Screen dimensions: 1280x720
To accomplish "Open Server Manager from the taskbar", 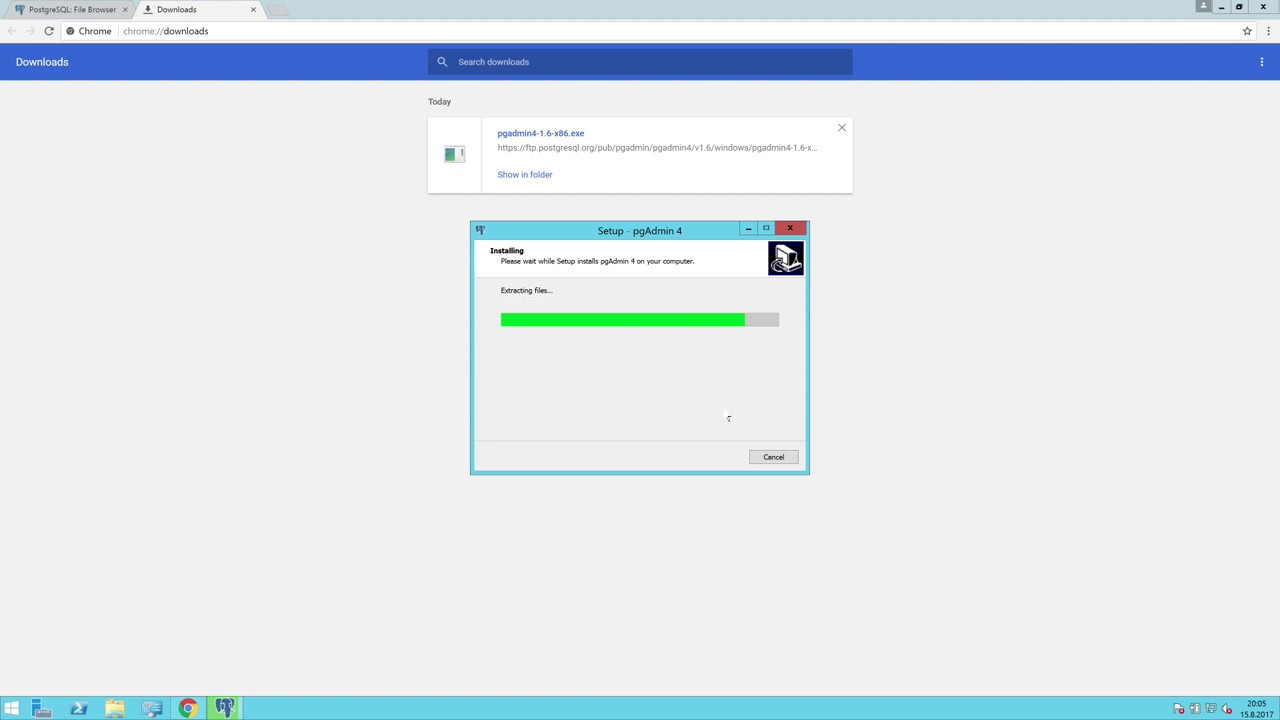I will (x=41, y=709).
